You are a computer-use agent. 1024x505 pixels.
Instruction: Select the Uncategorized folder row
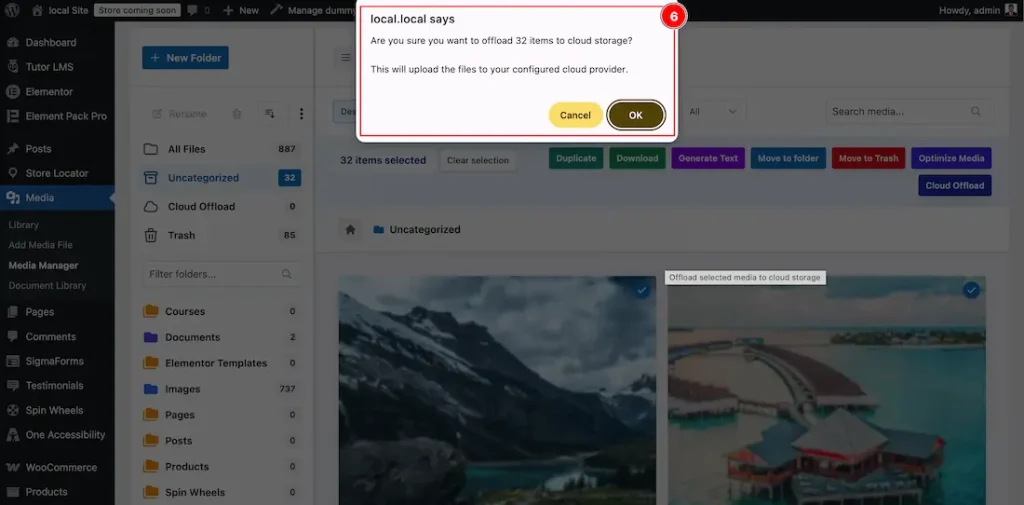[222, 178]
